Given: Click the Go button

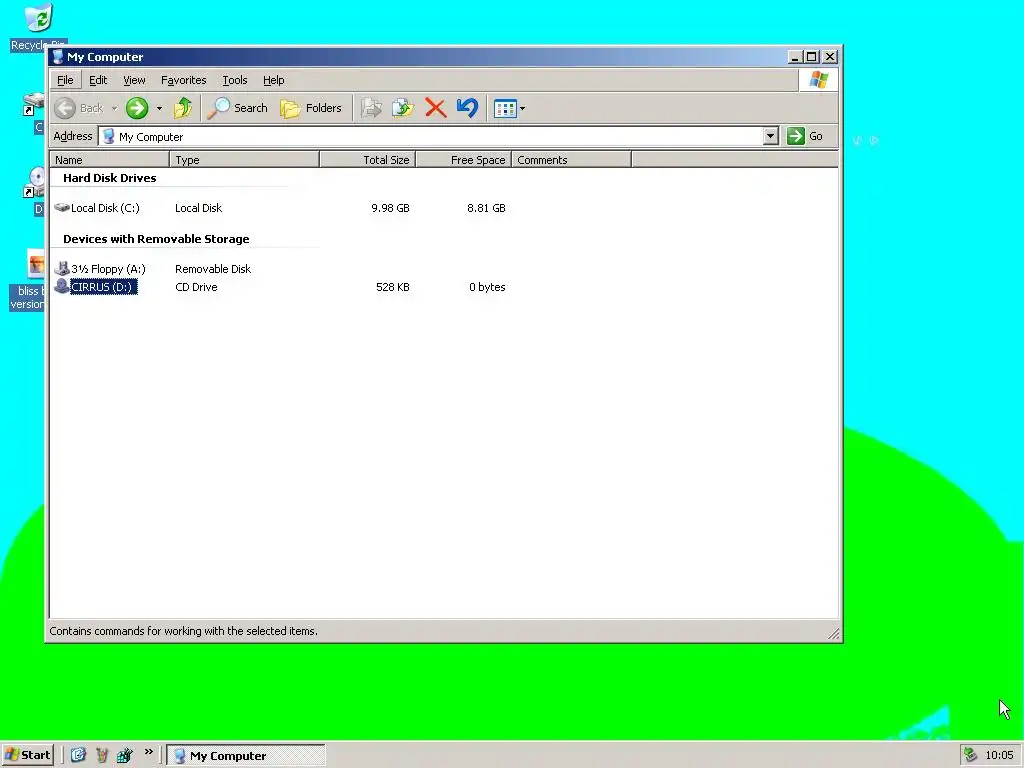Looking at the screenshot, I should tap(805, 136).
